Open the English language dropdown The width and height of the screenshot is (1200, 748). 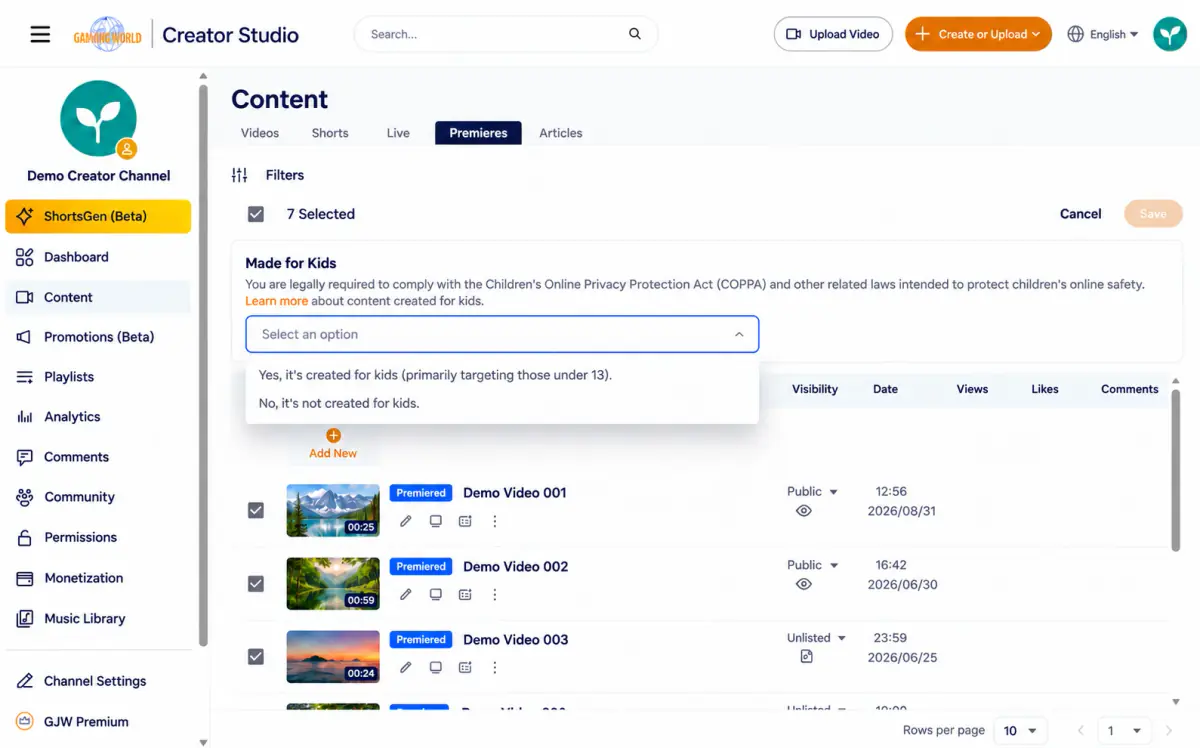click(x=1103, y=34)
